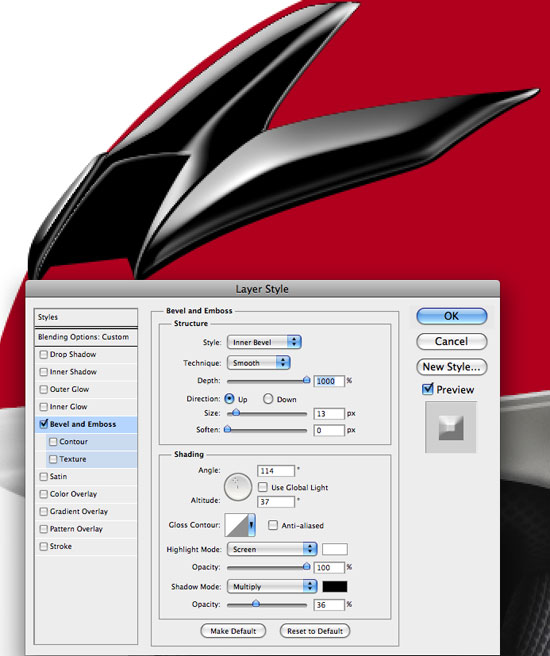This screenshot has width=550, height=656.
Task: Click the Highlight Opacity field 100
Action: [x=329, y=568]
